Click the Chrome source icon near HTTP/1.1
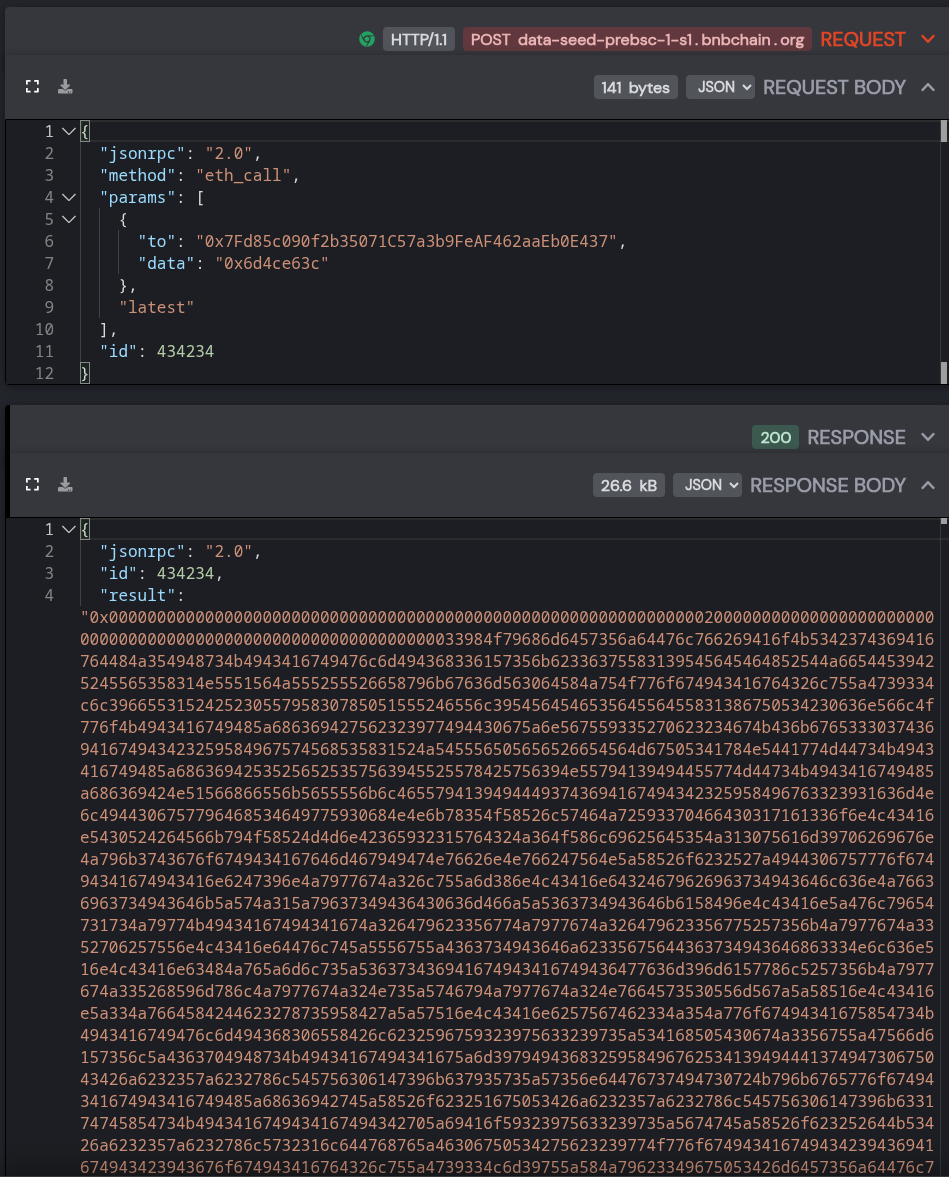This screenshot has height=1177, width=949. (367, 39)
